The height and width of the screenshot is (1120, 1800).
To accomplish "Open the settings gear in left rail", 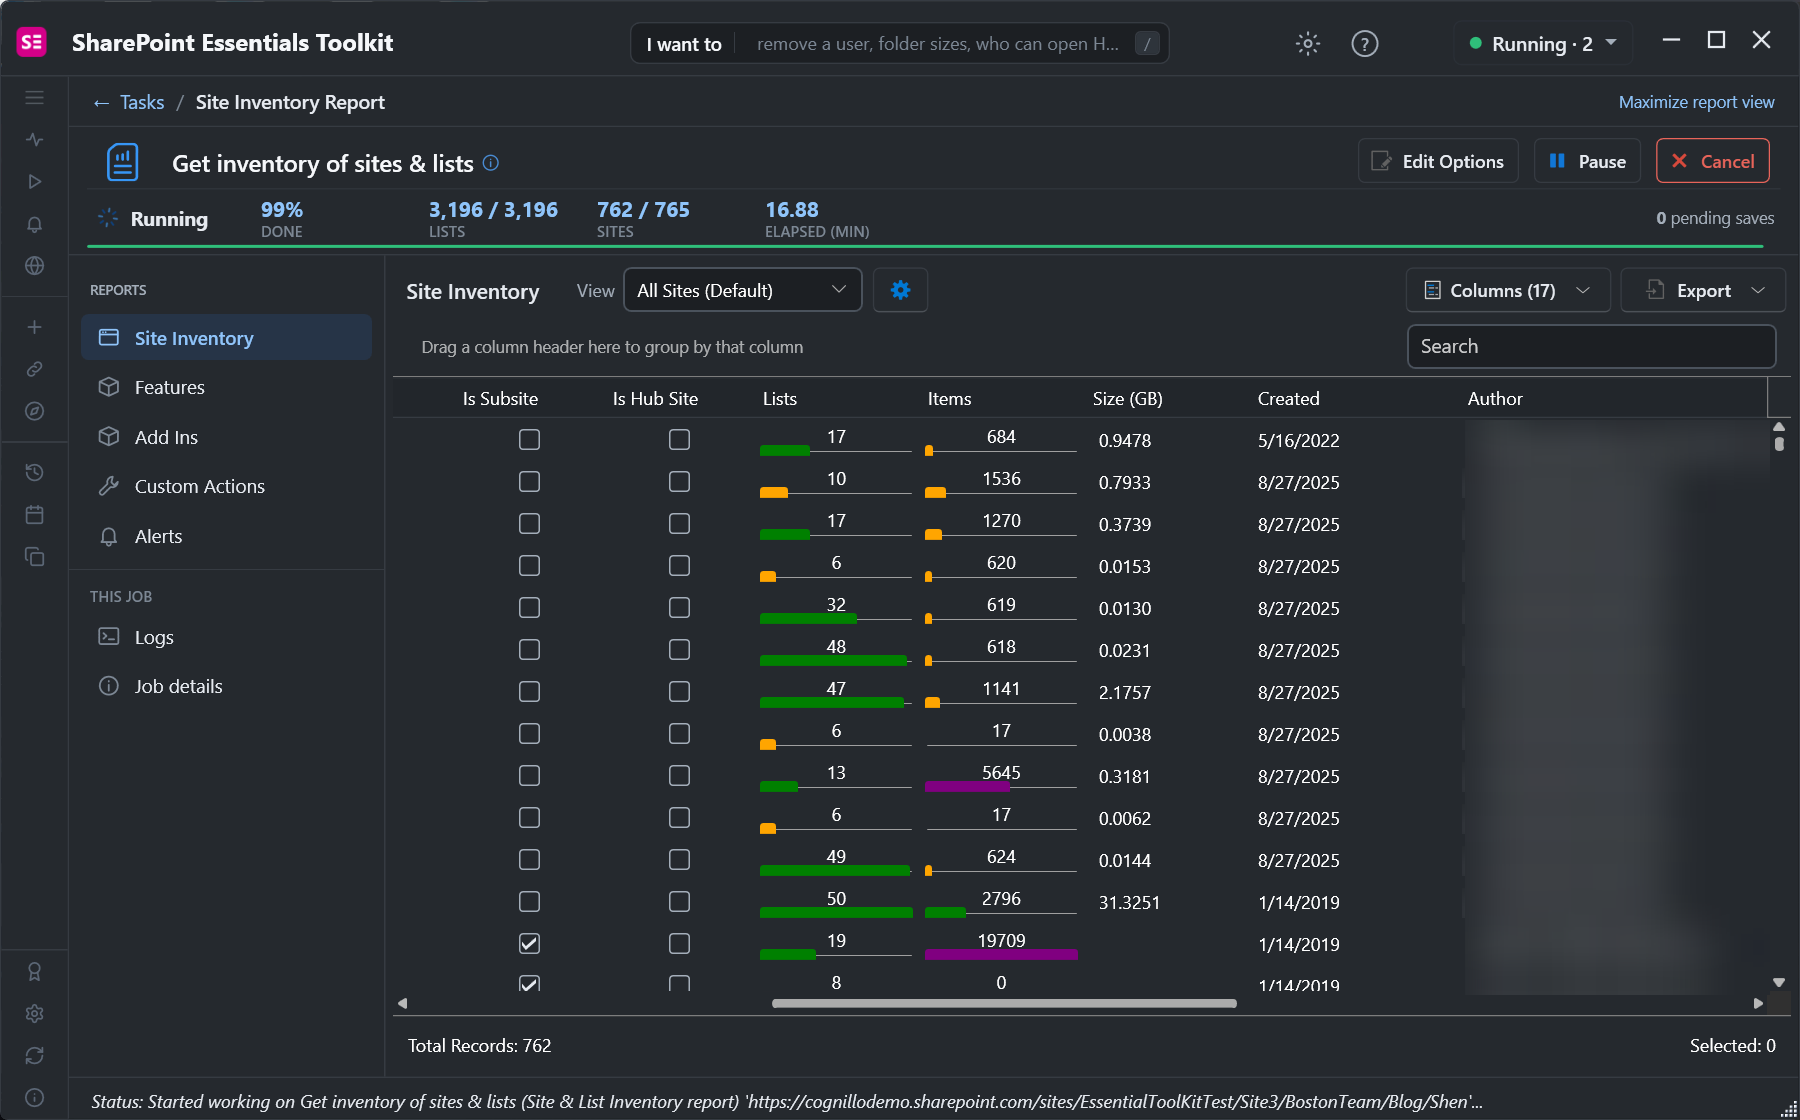I will (x=35, y=1014).
